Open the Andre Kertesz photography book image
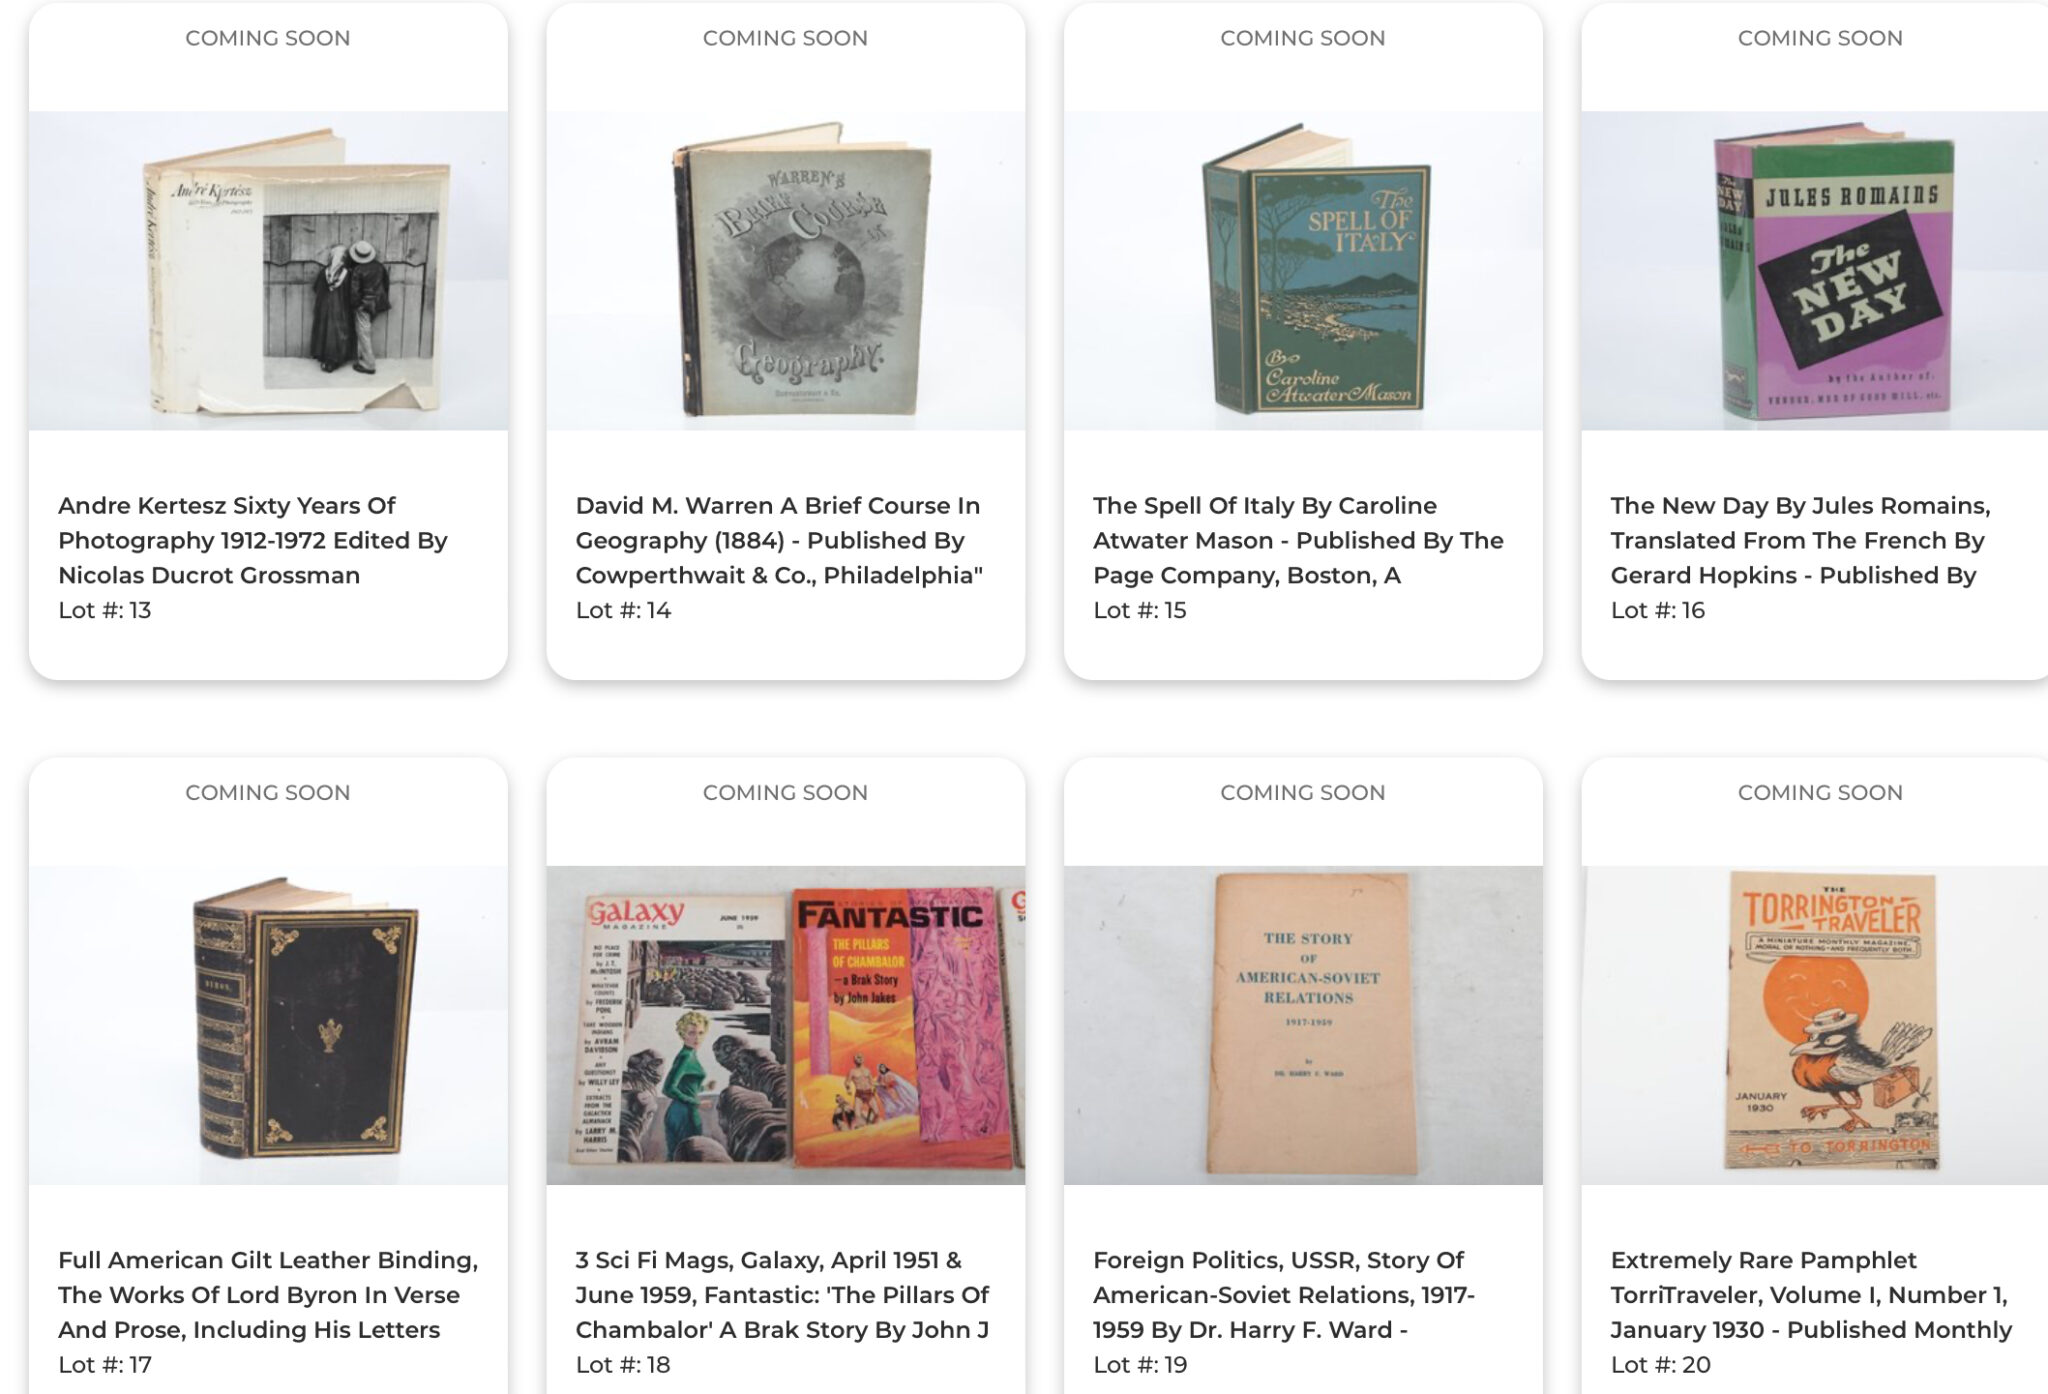 click(268, 271)
